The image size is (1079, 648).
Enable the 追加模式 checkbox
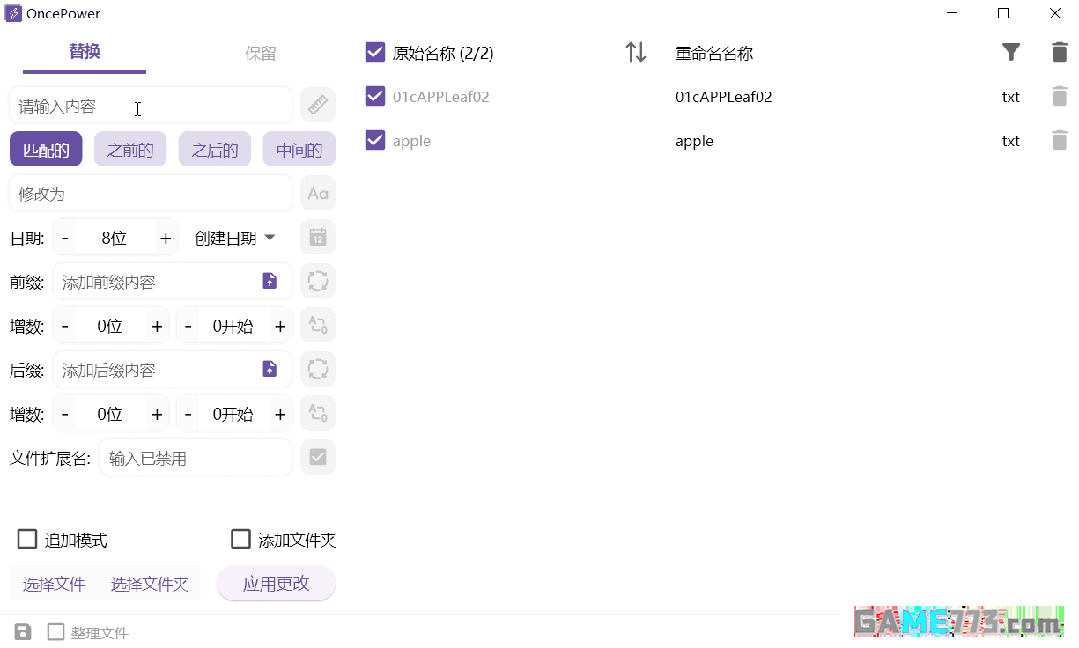click(x=27, y=539)
